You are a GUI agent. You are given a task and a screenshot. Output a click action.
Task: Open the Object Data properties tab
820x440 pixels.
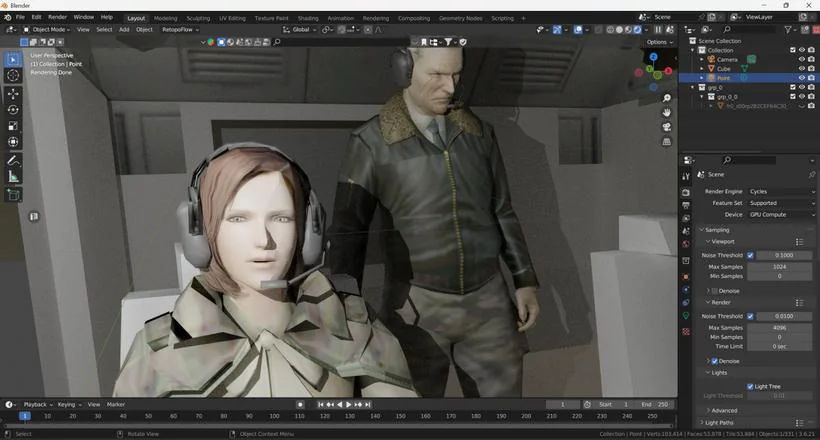[x=686, y=316]
